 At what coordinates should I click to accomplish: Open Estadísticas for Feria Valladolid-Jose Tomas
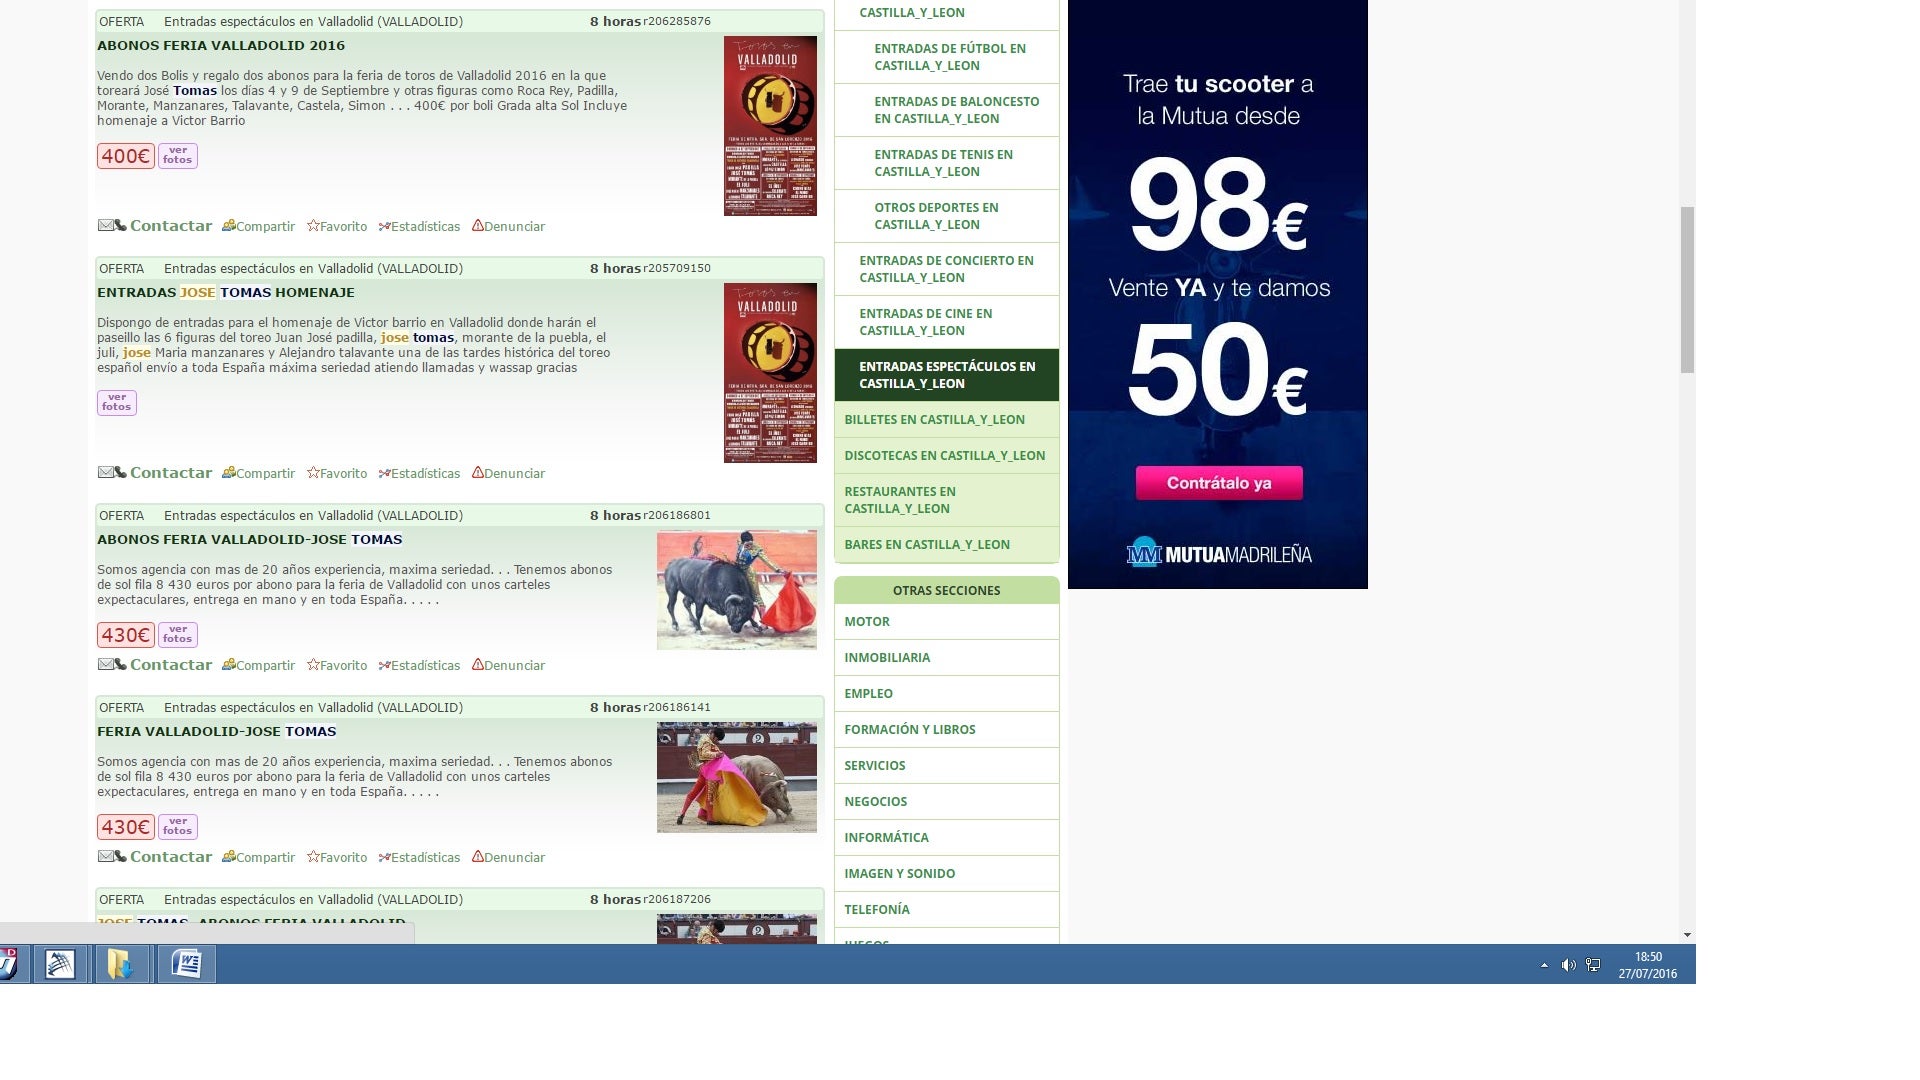tap(419, 857)
